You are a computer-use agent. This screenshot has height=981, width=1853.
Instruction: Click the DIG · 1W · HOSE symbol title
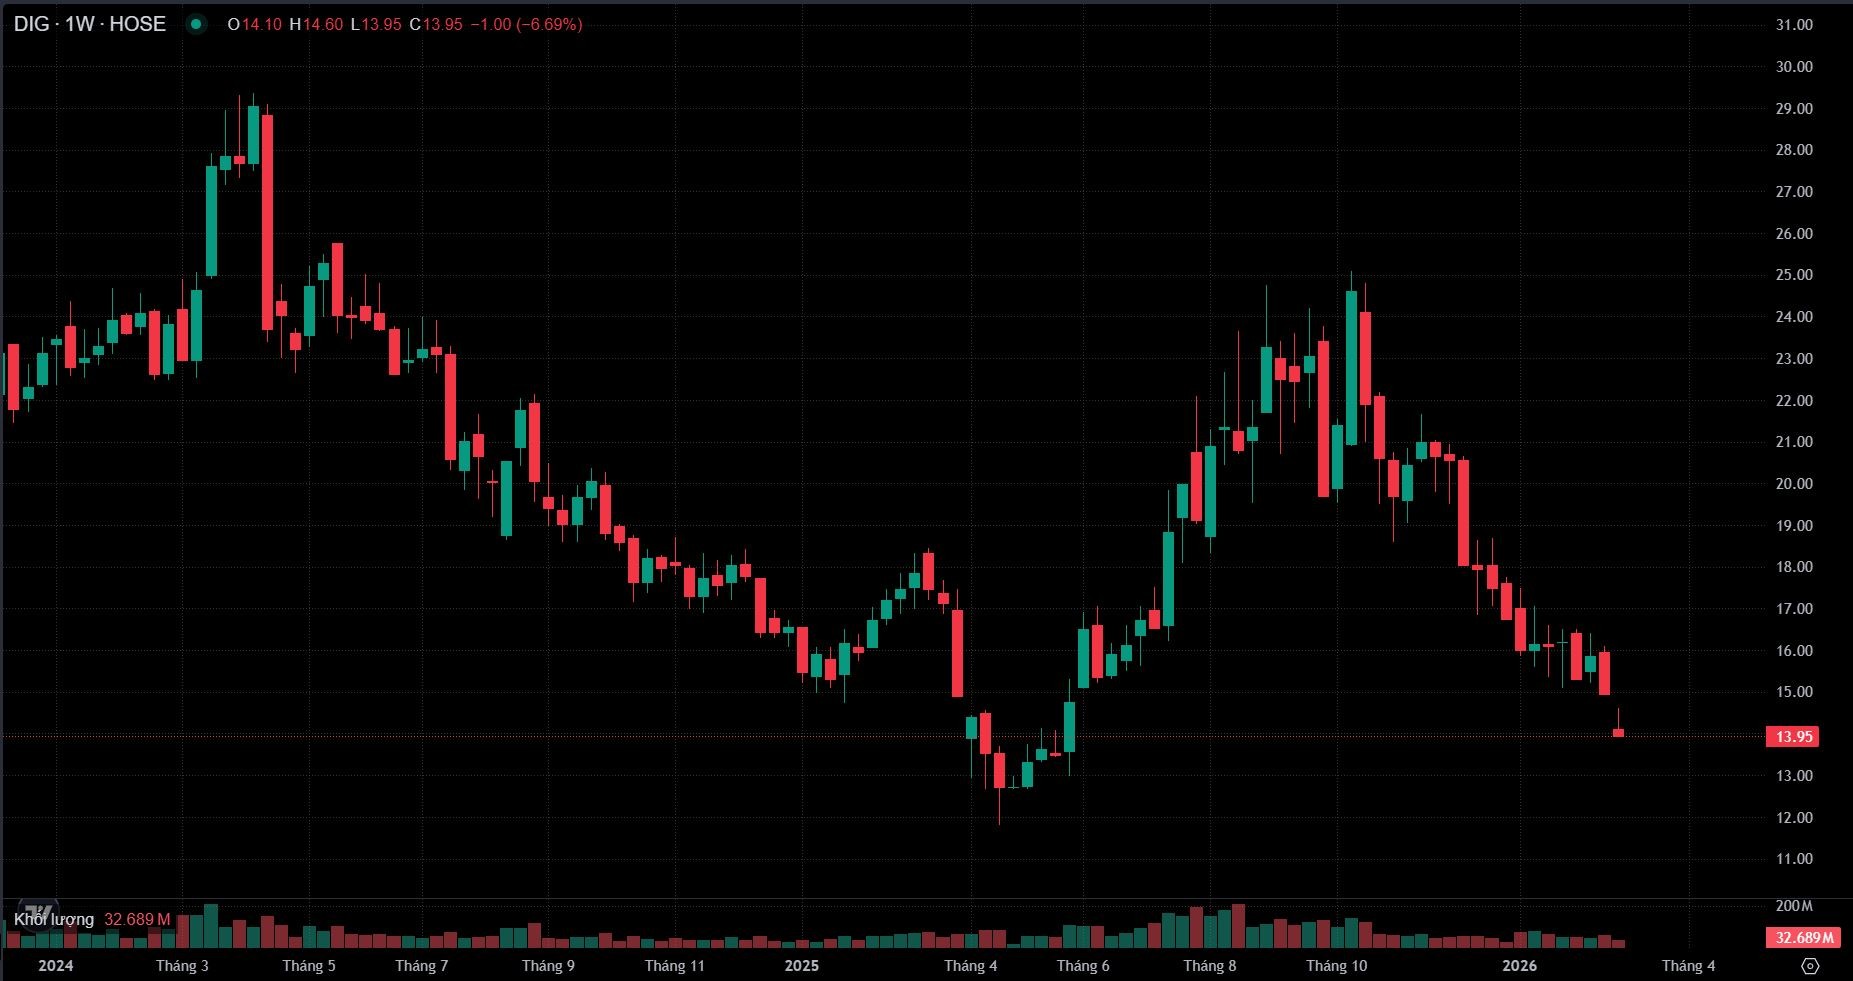click(90, 24)
